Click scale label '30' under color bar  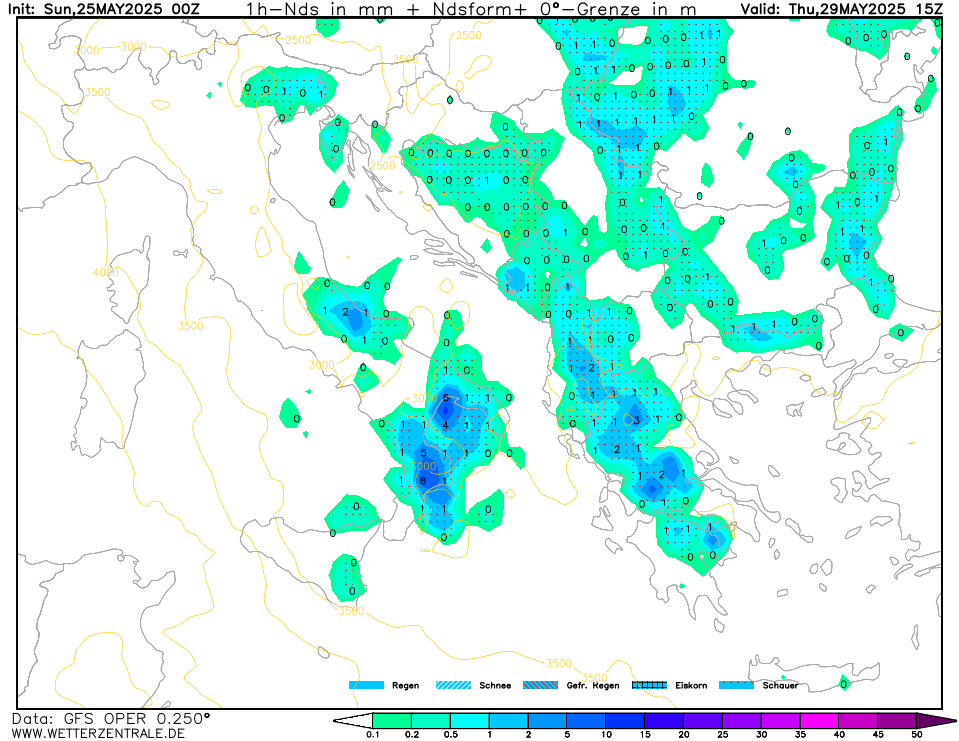pyautogui.click(x=761, y=735)
